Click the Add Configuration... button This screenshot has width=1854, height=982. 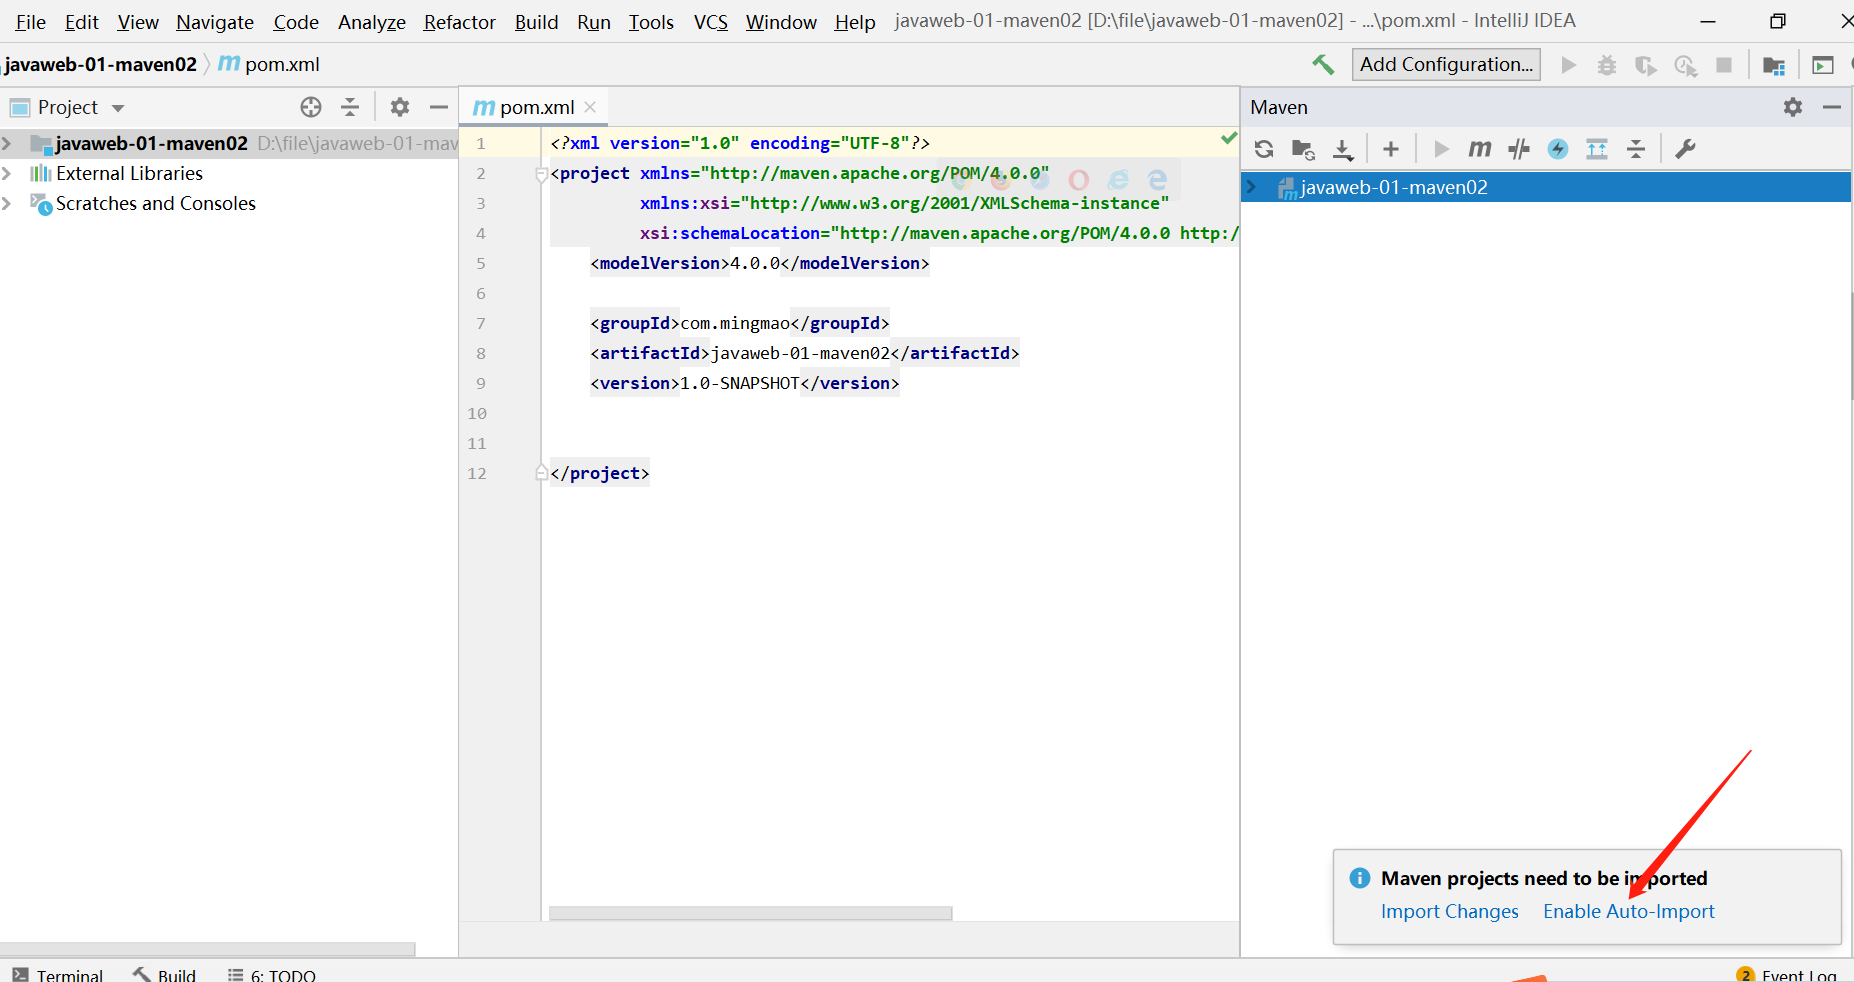[1446, 65]
